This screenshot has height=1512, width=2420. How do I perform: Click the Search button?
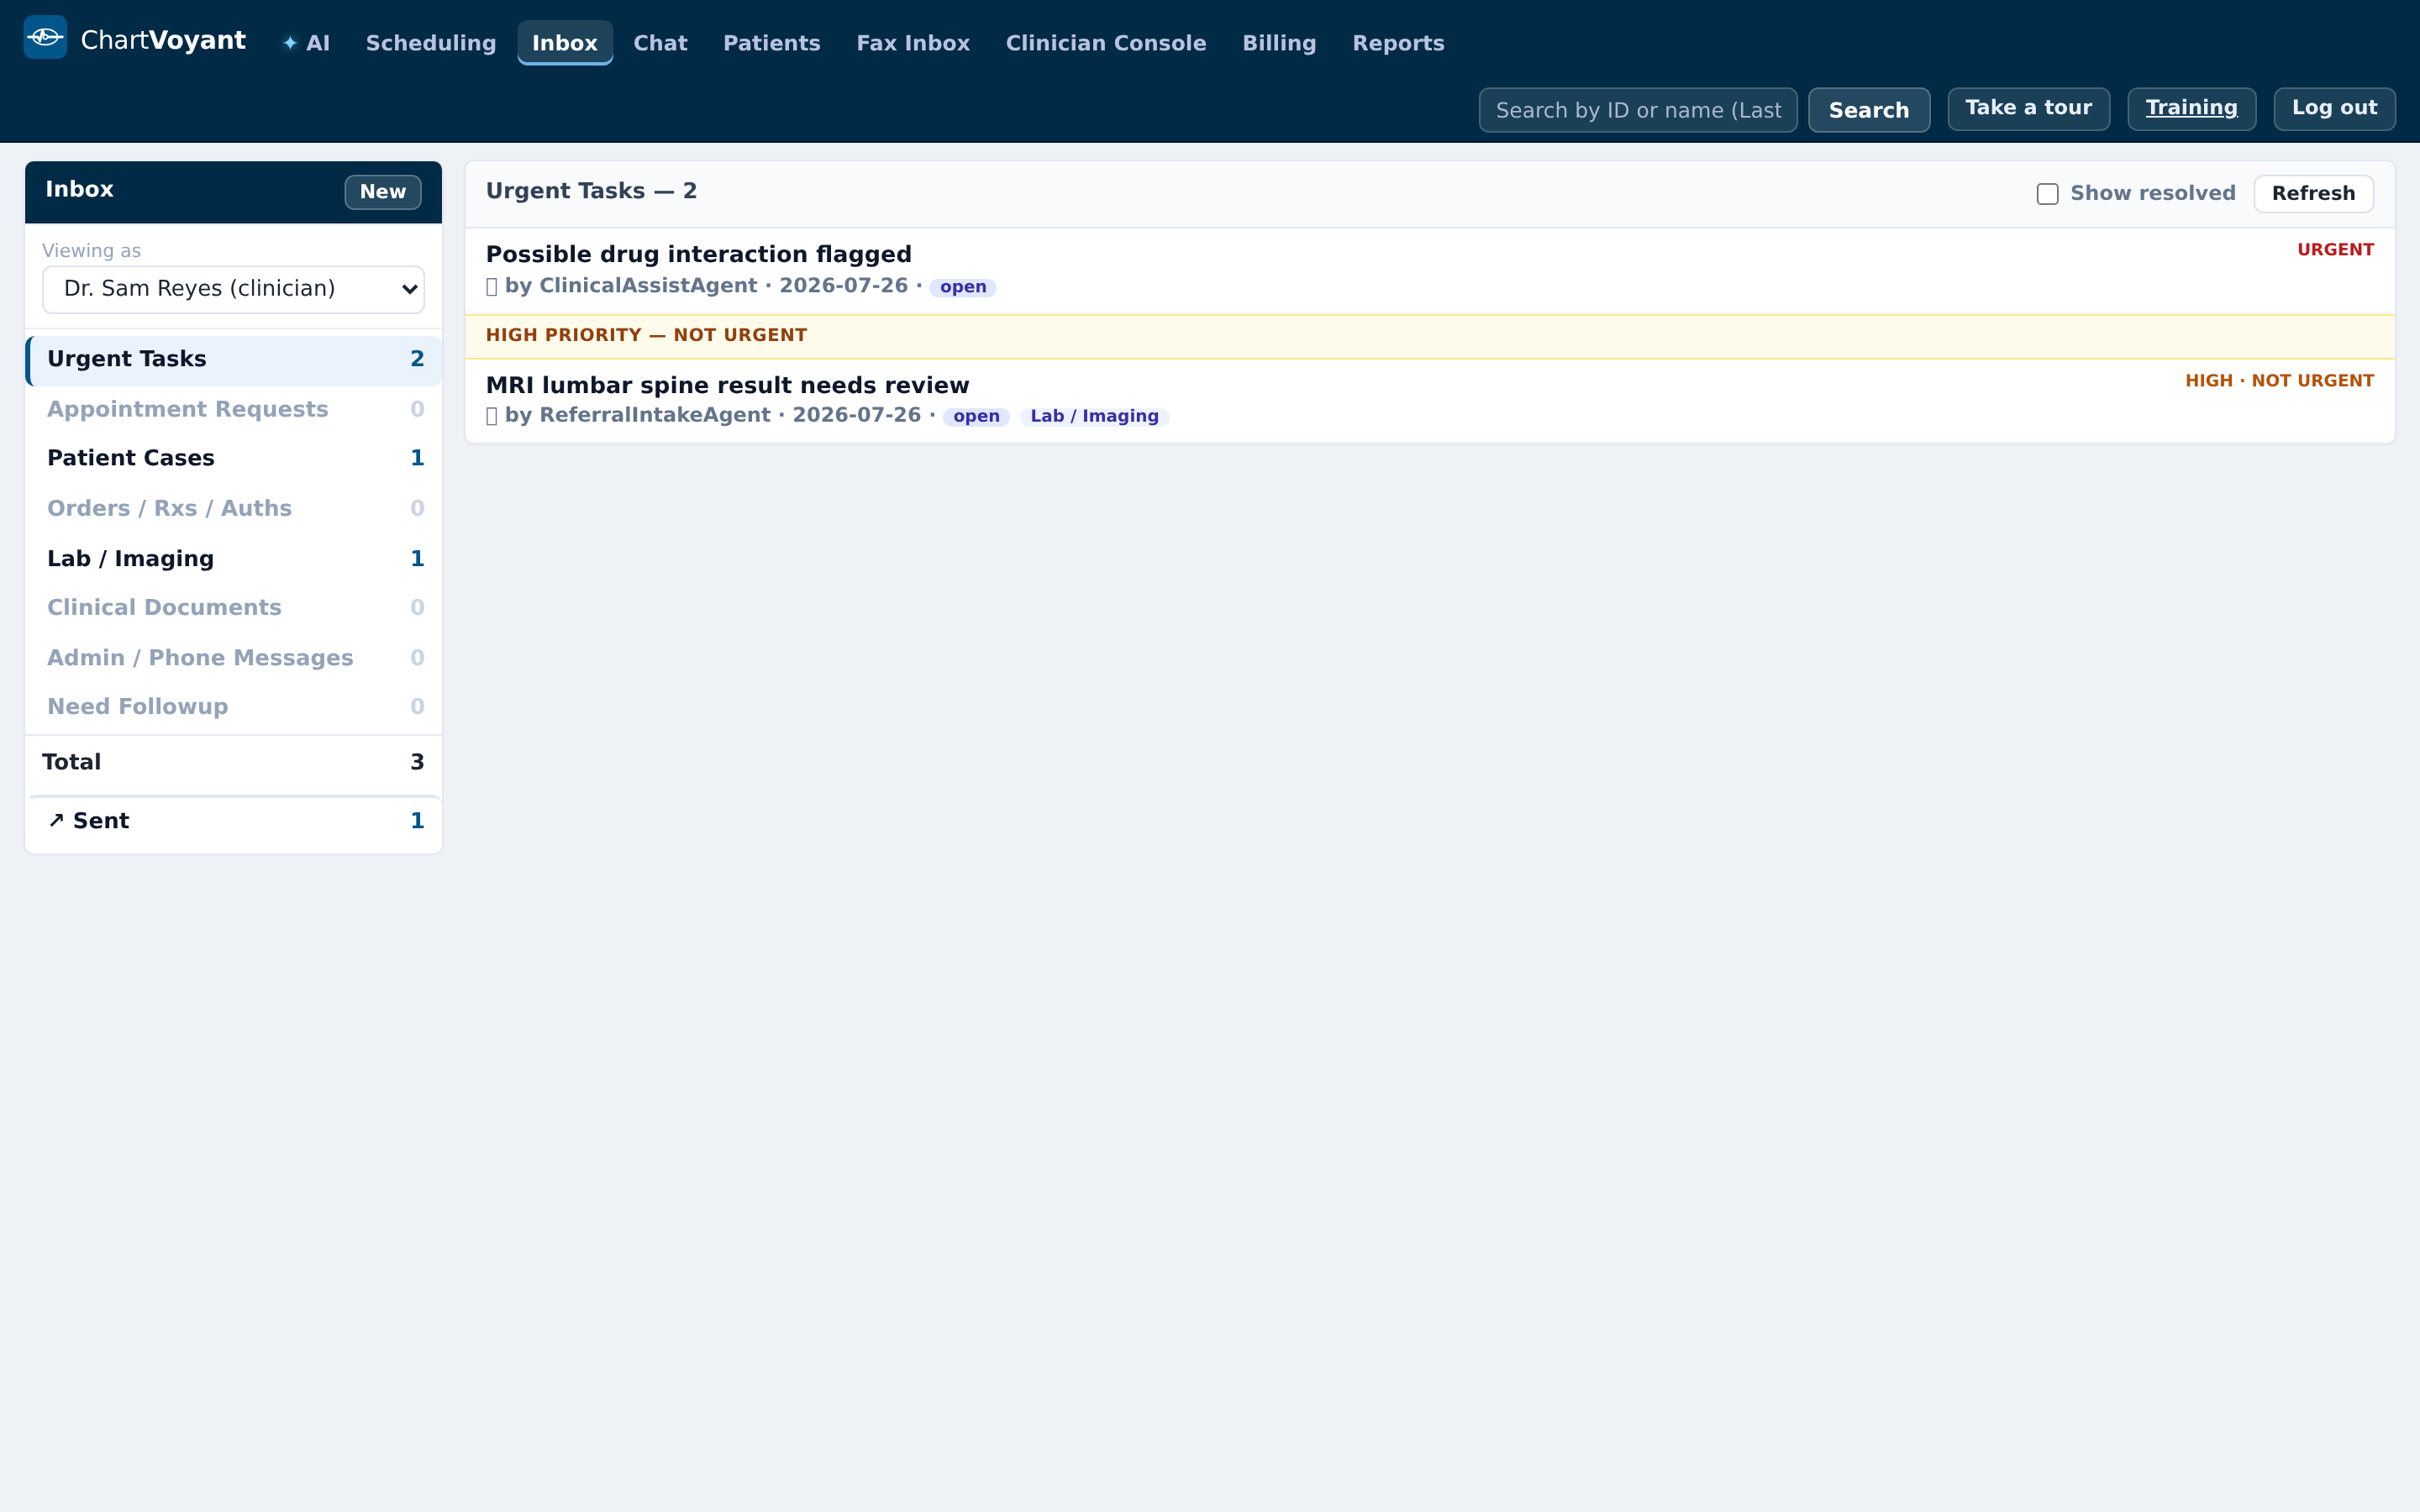click(1868, 110)
